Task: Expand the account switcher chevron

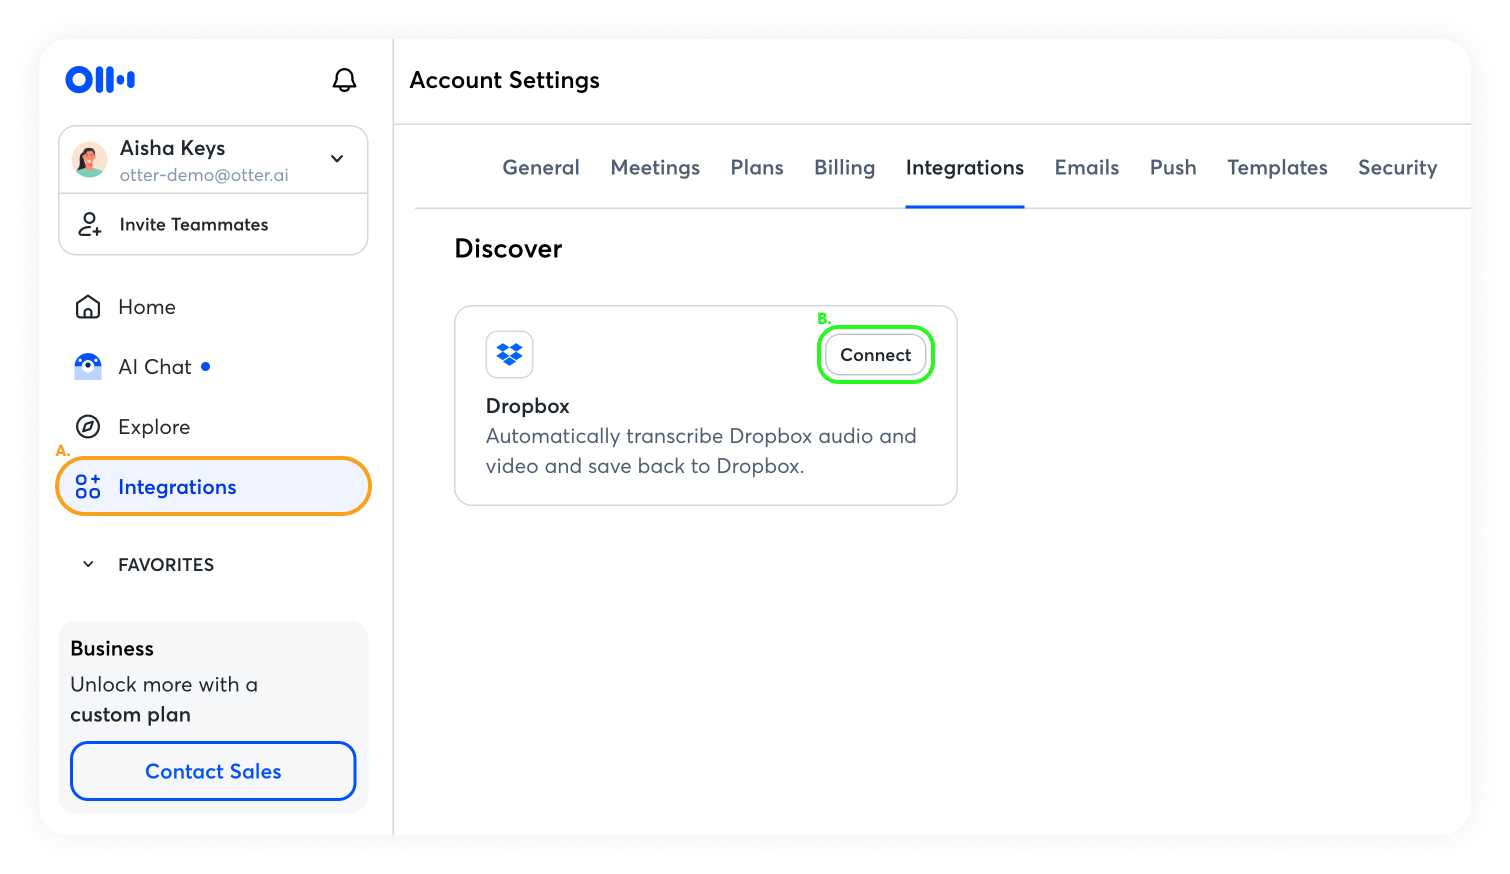Action: click(x=337, y=159)
